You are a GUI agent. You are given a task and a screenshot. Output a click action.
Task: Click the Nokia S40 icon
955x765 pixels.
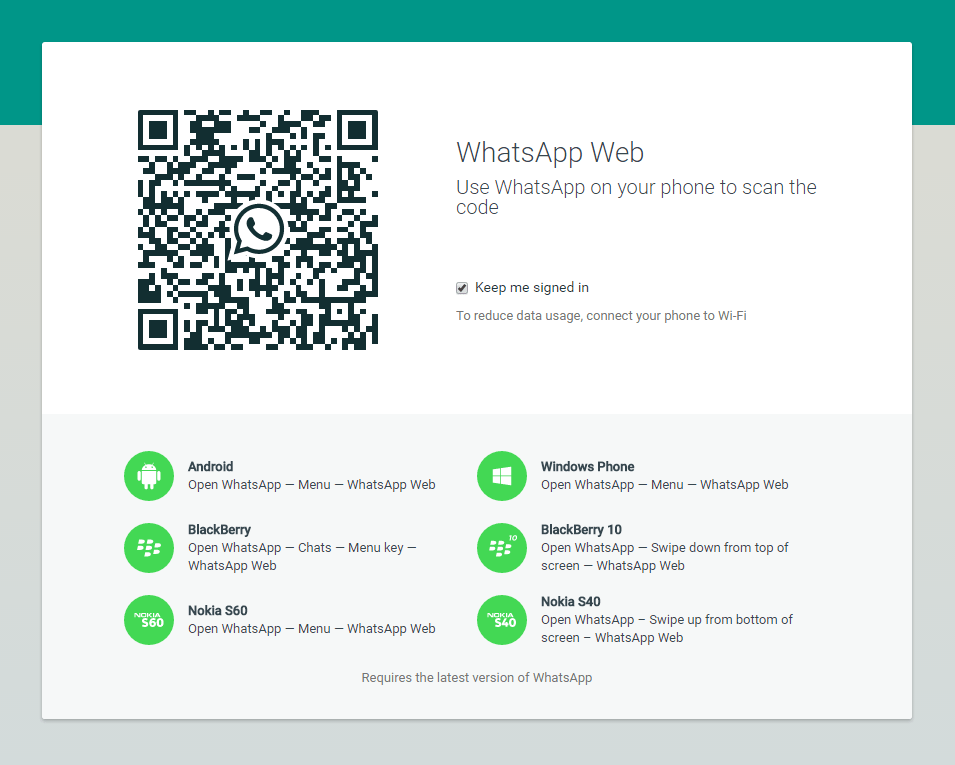502,620
